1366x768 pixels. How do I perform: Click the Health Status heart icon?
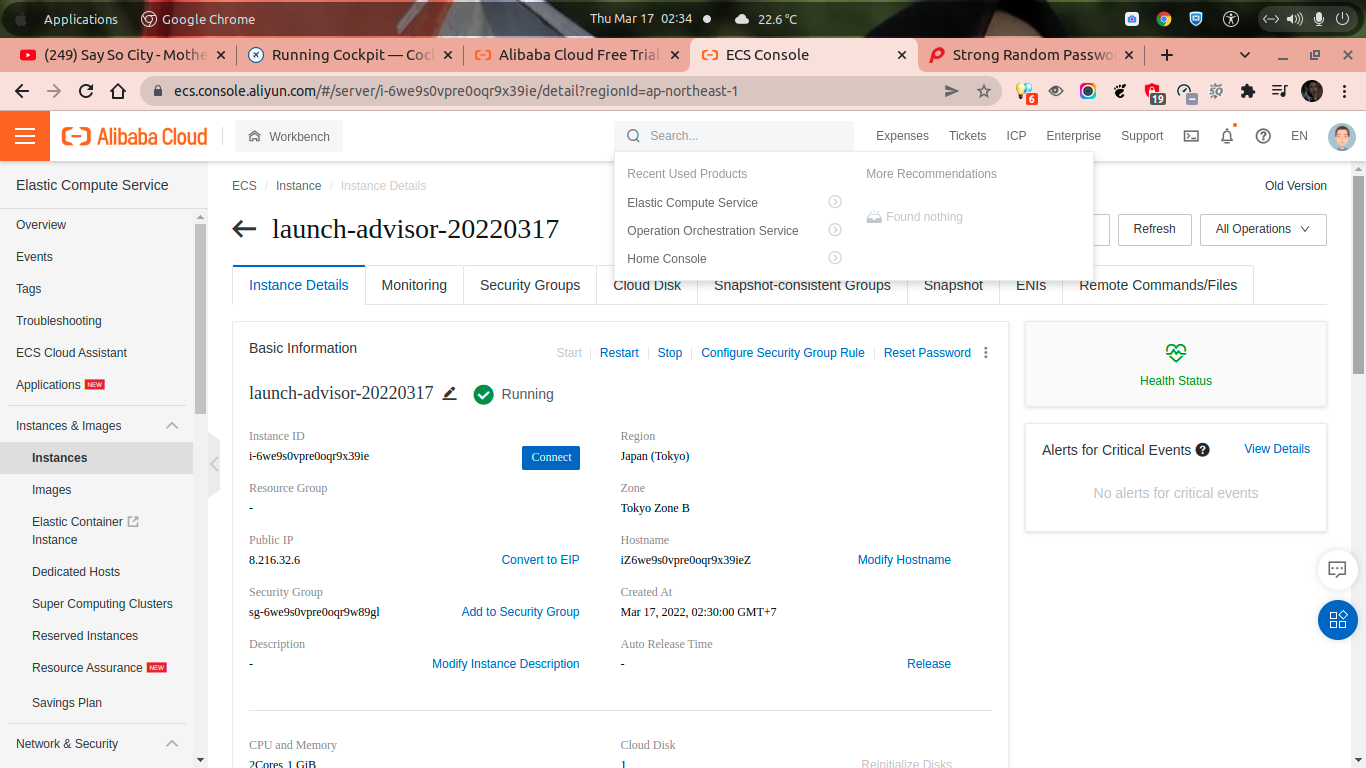click(1176, 352)
